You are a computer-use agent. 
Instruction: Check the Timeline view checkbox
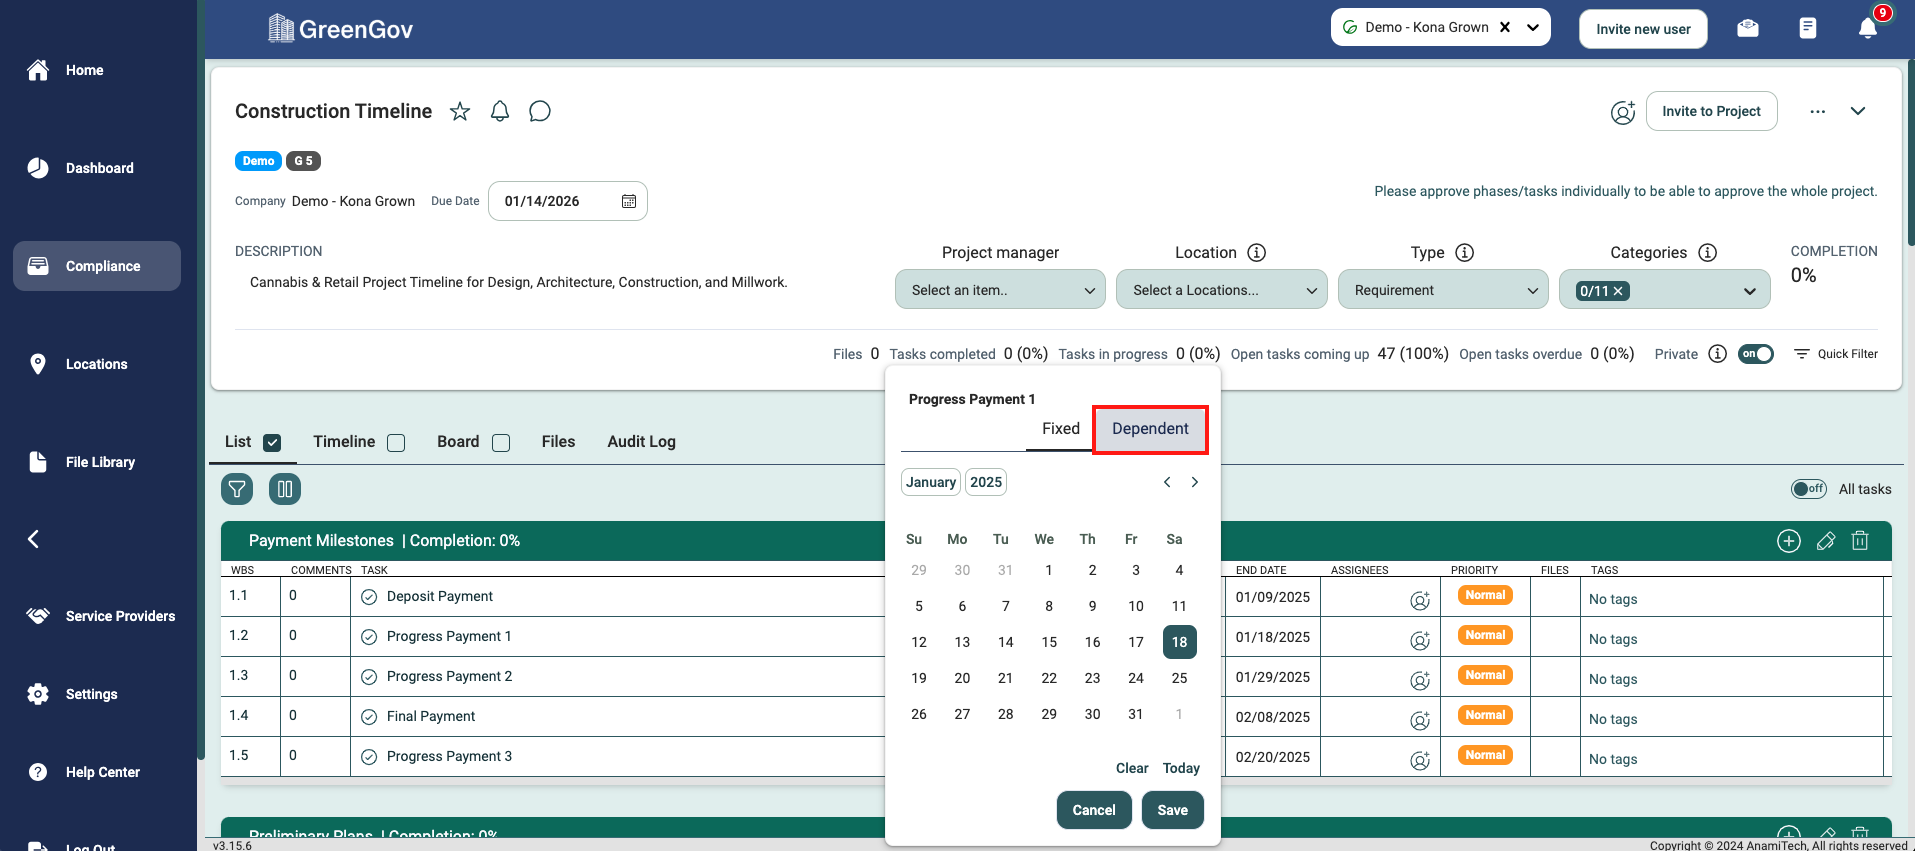pos(396,443)
